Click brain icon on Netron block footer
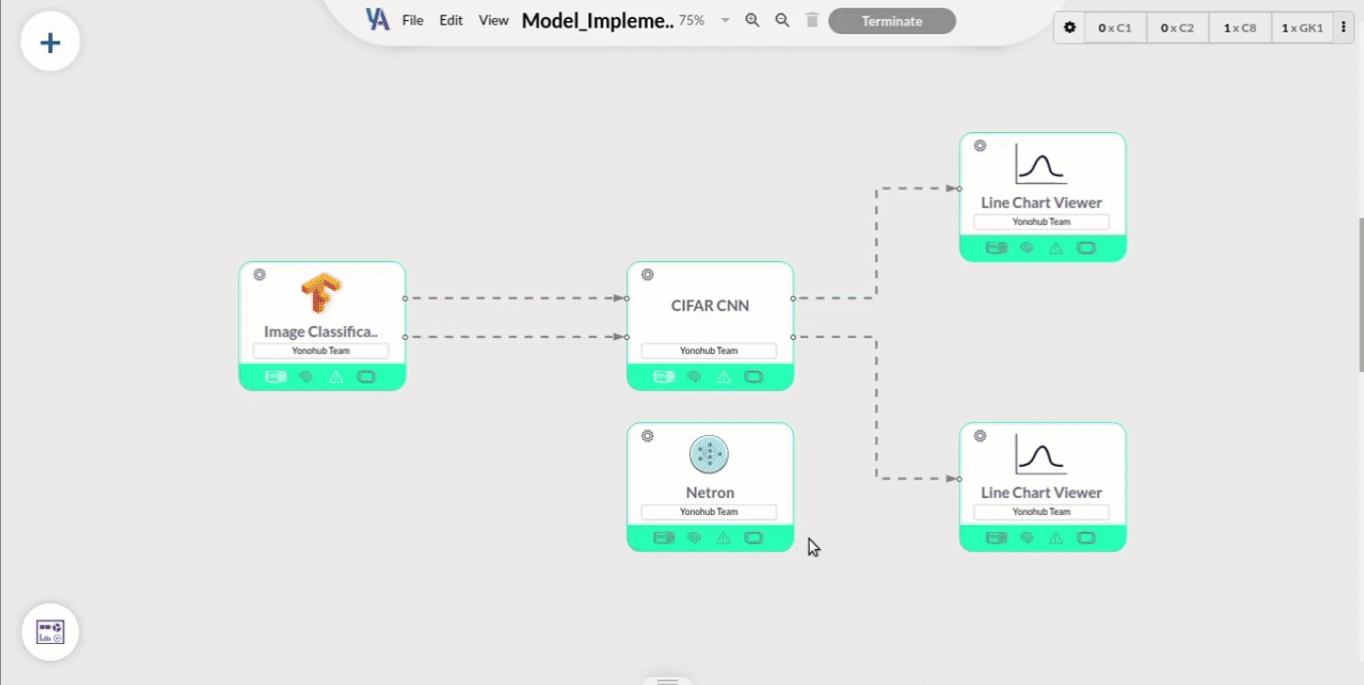Image resolution: width=1364 pixels, height=685 pixels. point(694,538)
